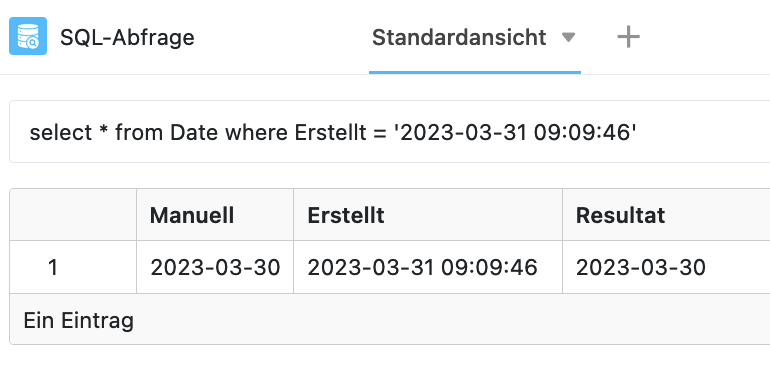Click the word select in query box
This screenshot has height=392, width=770.
coord(61,133)
